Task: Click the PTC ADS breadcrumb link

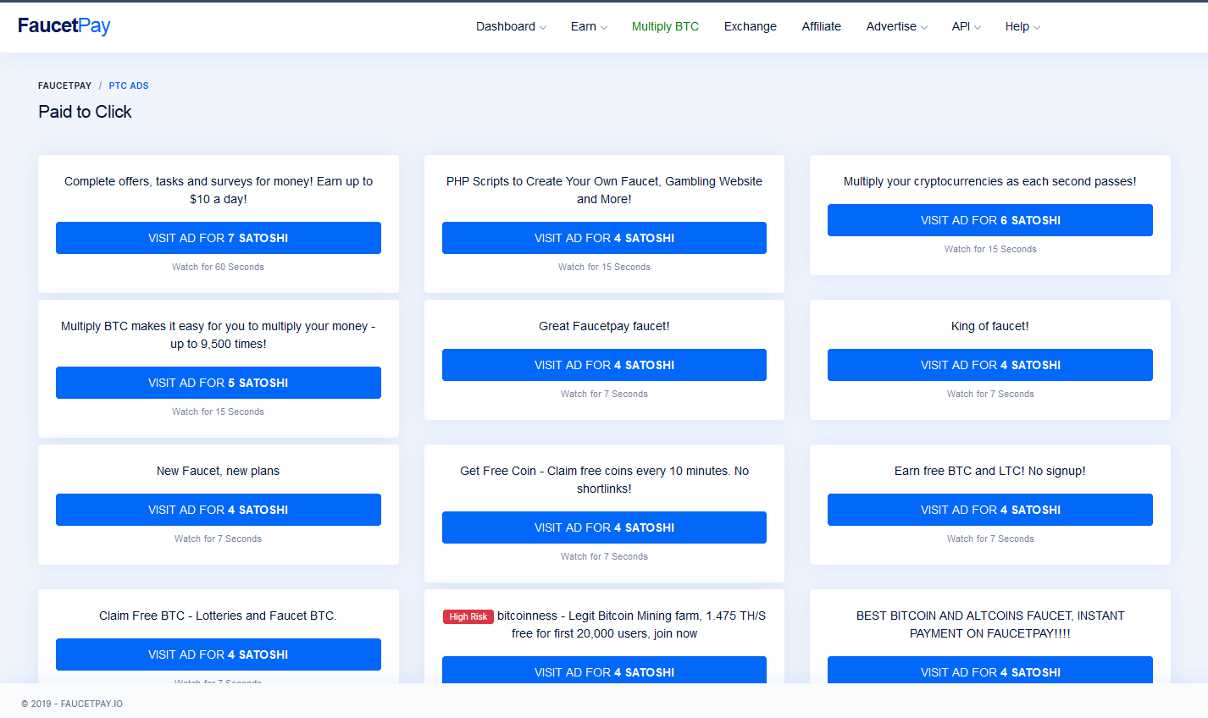Action: click(128, 85)
